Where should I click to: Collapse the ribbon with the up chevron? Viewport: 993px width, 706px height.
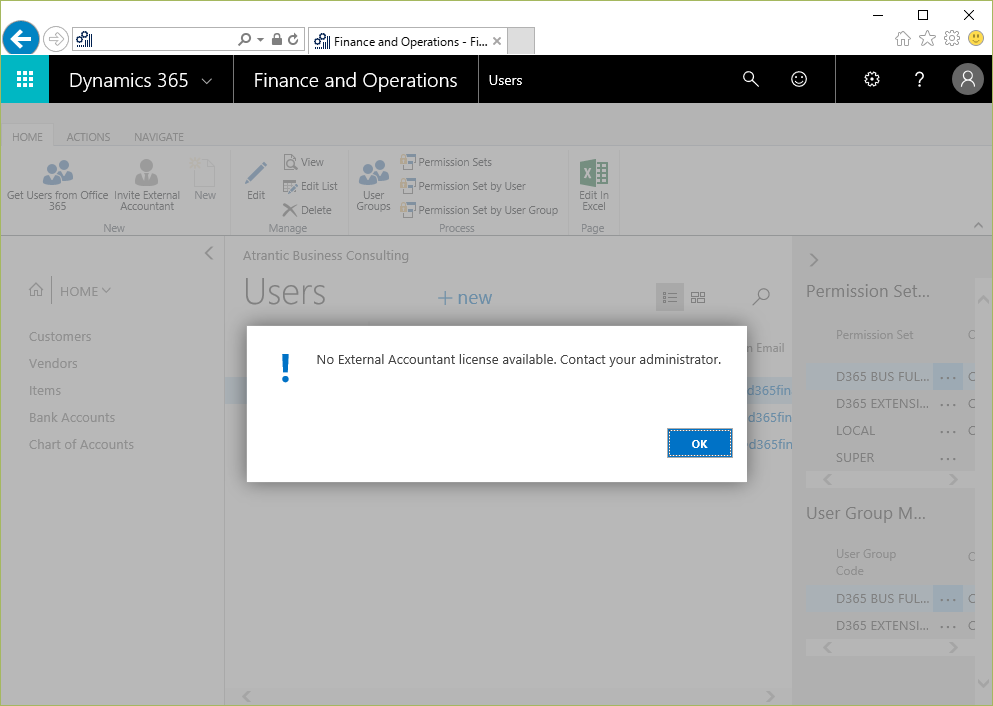click(x=978, y=227)
